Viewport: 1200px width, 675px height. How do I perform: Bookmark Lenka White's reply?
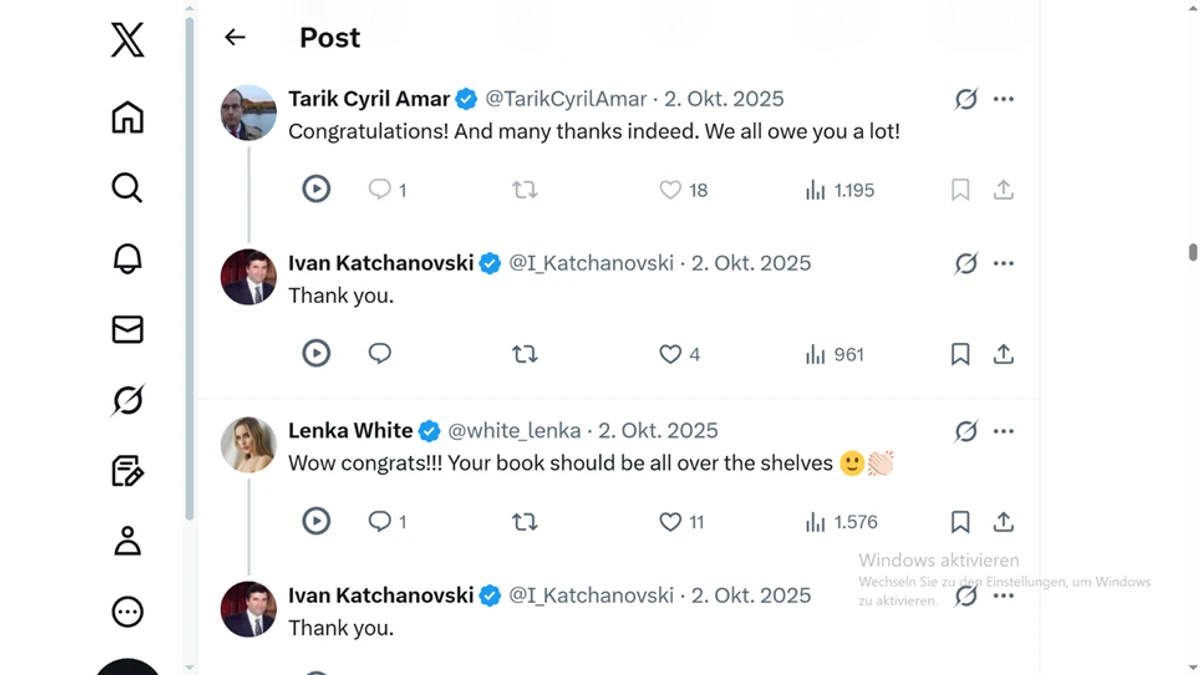[x=960, y=522]
